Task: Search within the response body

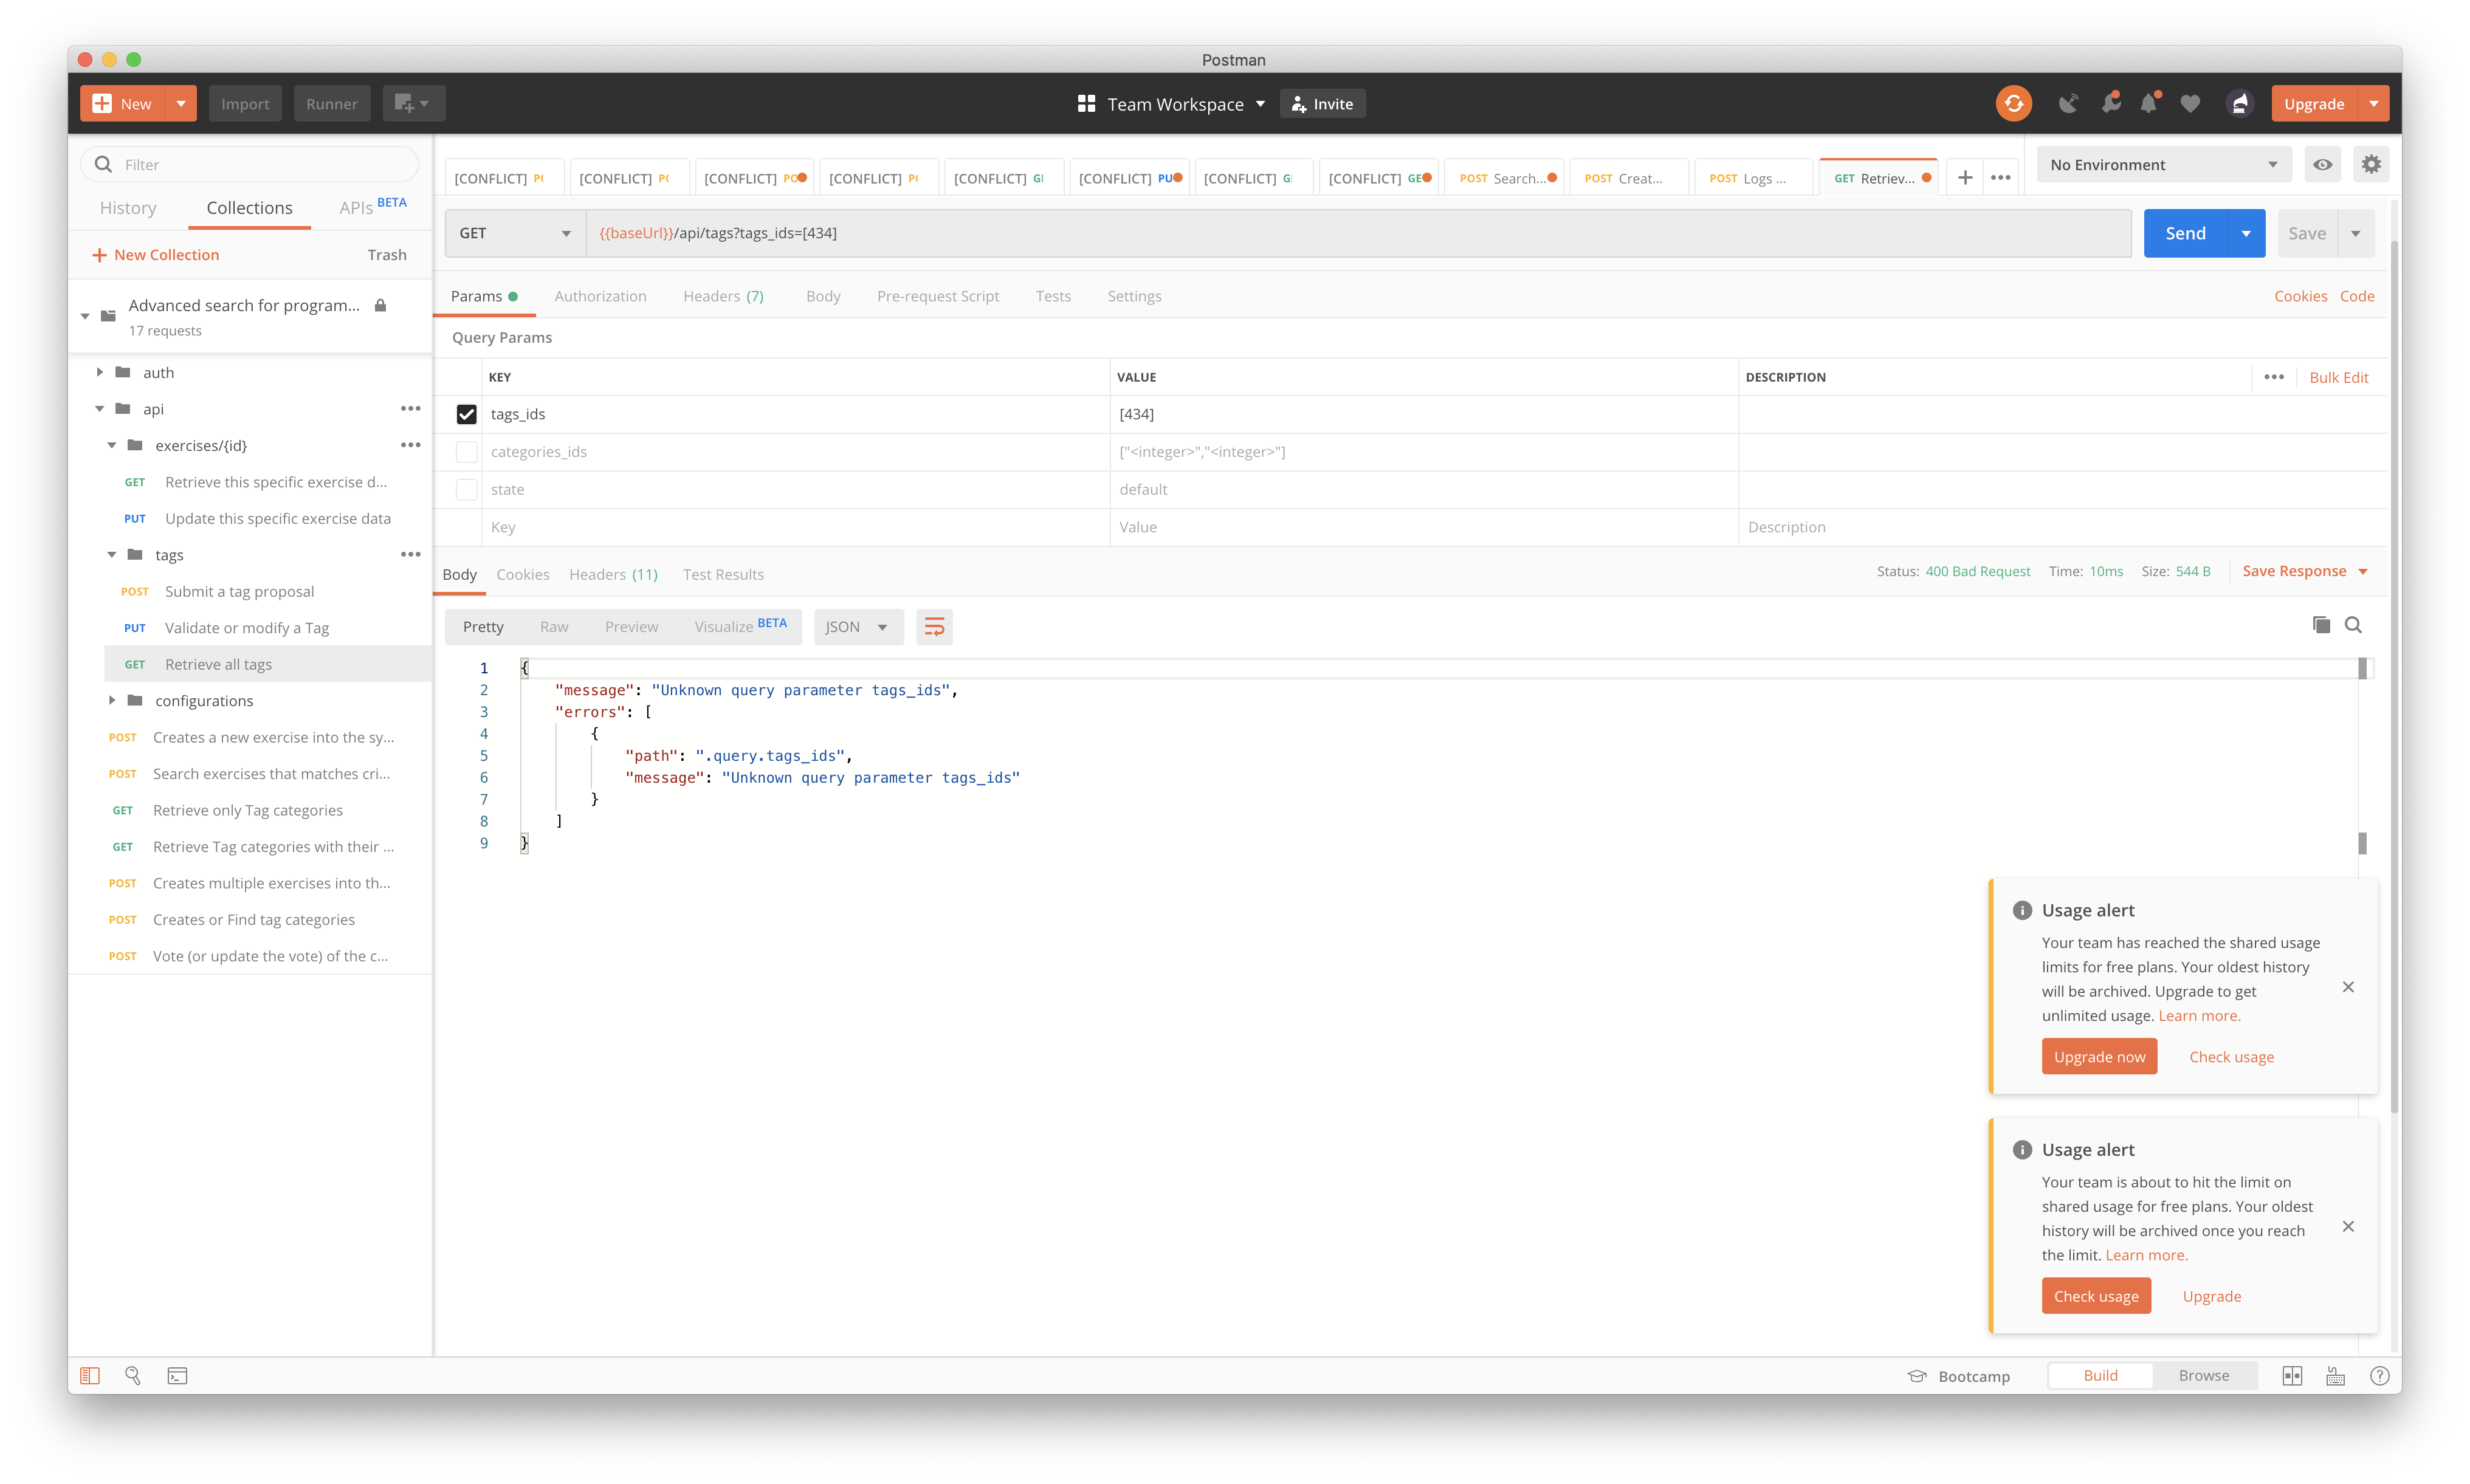Action: (2354, 624)
